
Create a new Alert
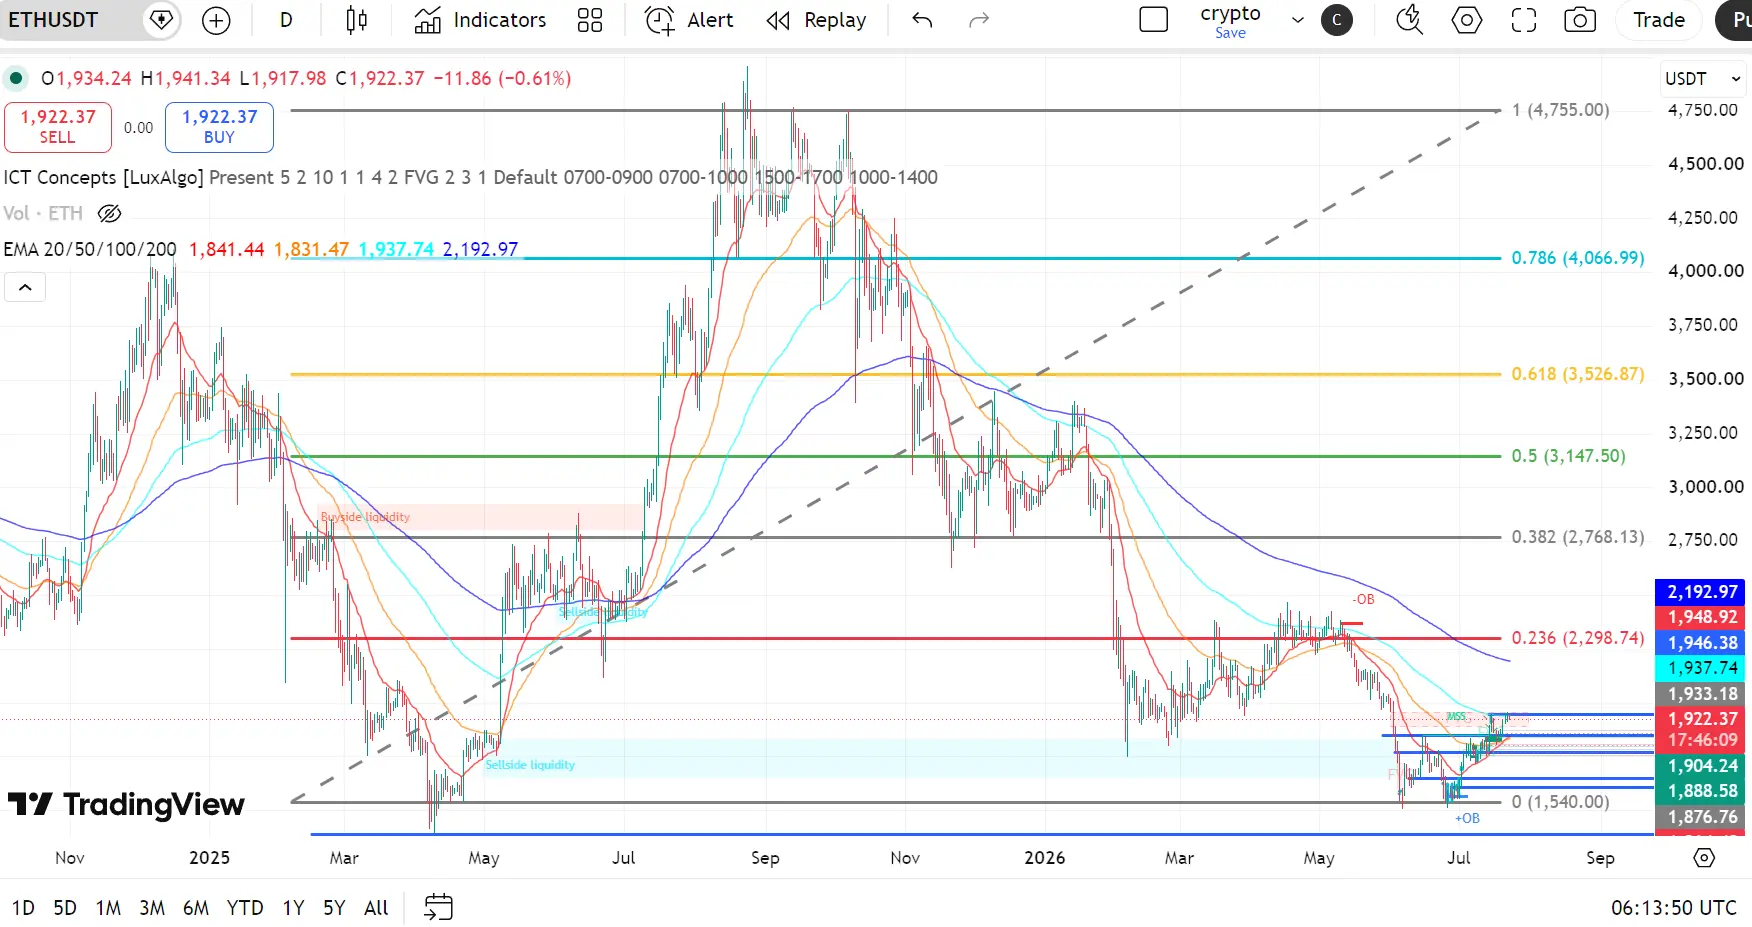[x=689, y=20]
